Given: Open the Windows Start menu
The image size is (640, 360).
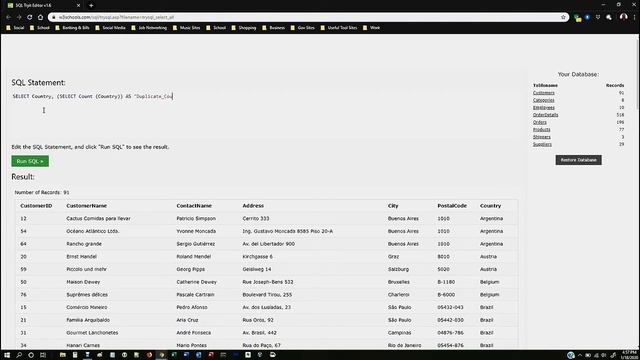Looking at the screenshot, I should click(x=7, y=355).
